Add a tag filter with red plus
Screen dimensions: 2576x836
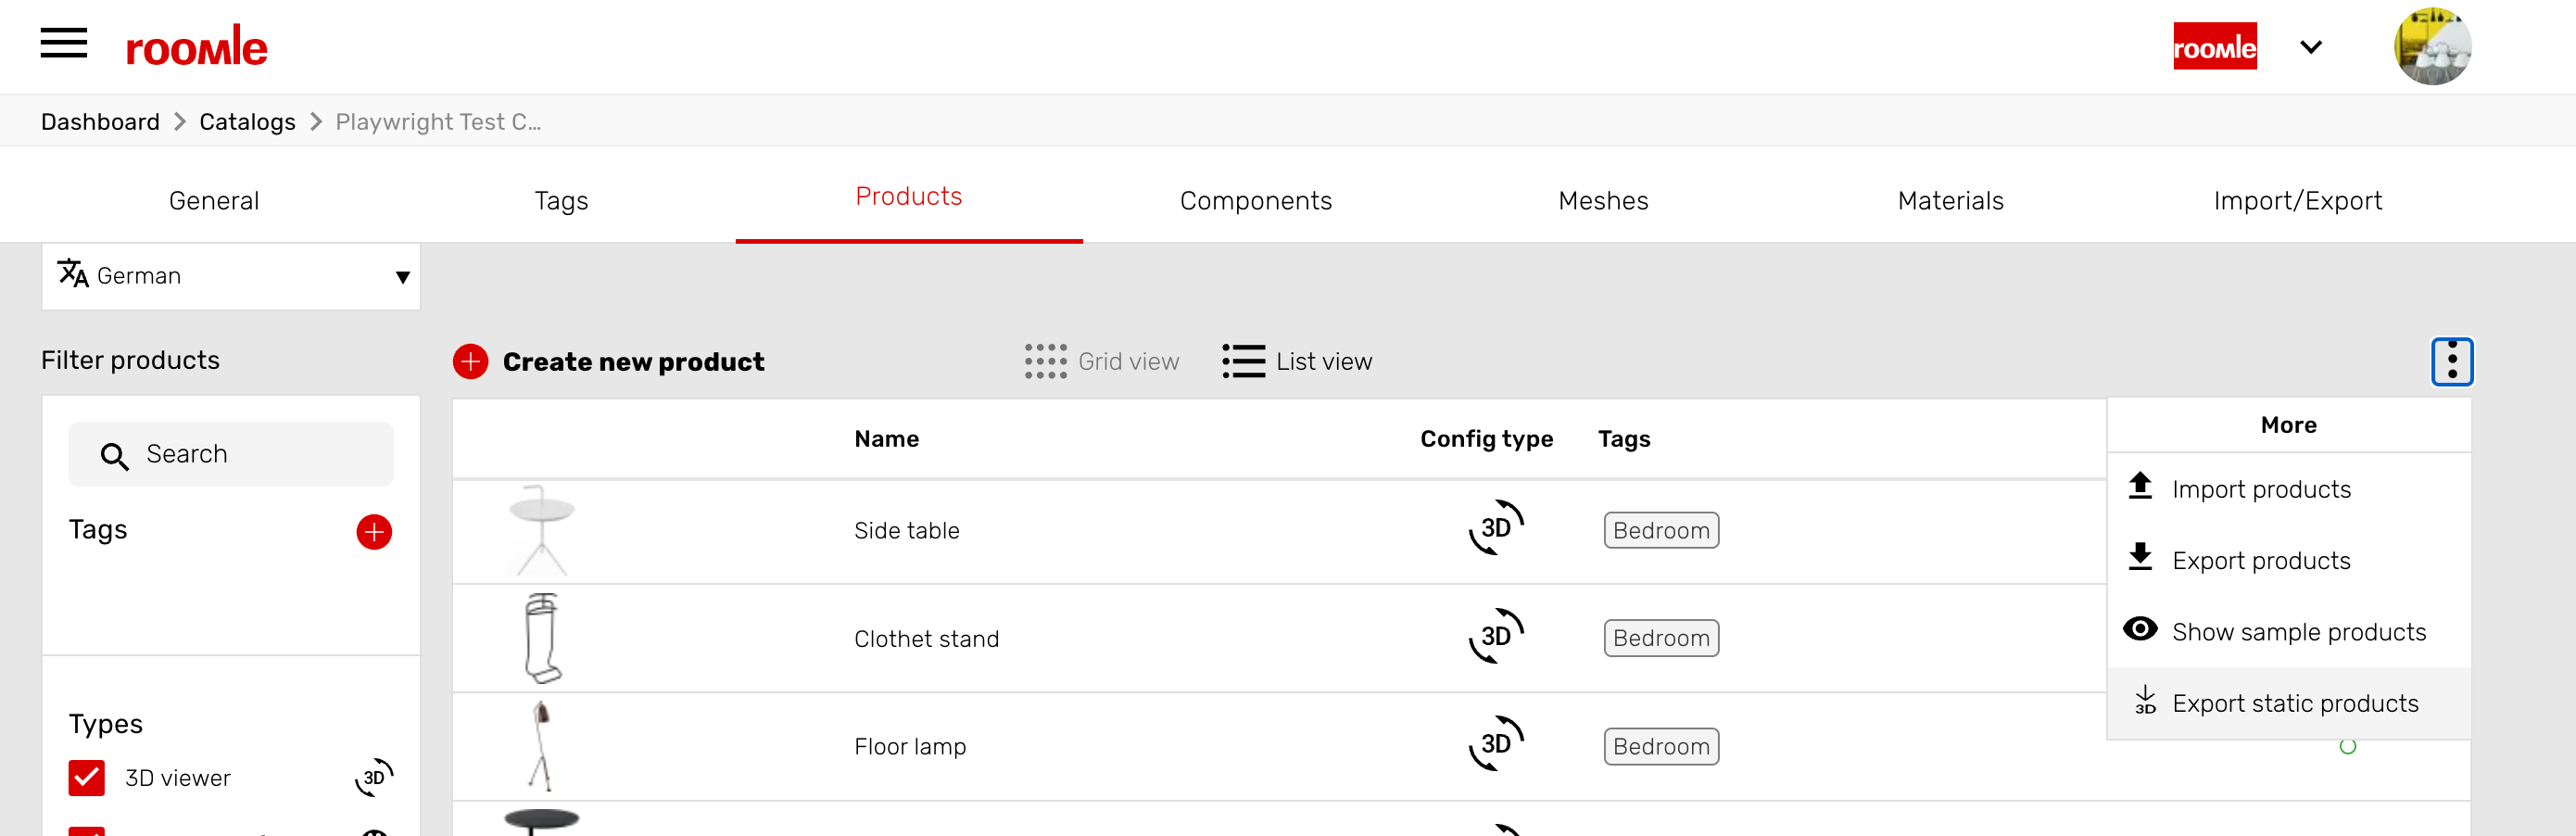pos(374,531)
